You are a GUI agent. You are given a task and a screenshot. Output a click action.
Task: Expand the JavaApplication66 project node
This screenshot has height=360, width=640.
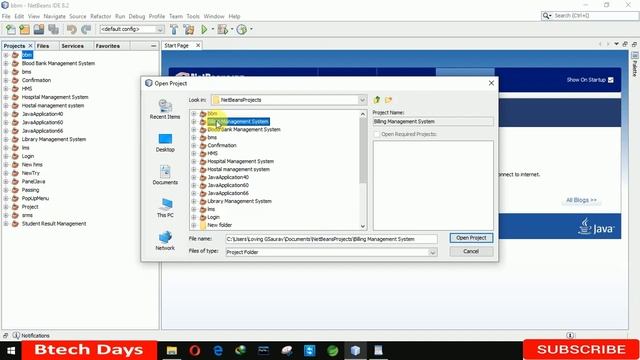coord(6,131)
